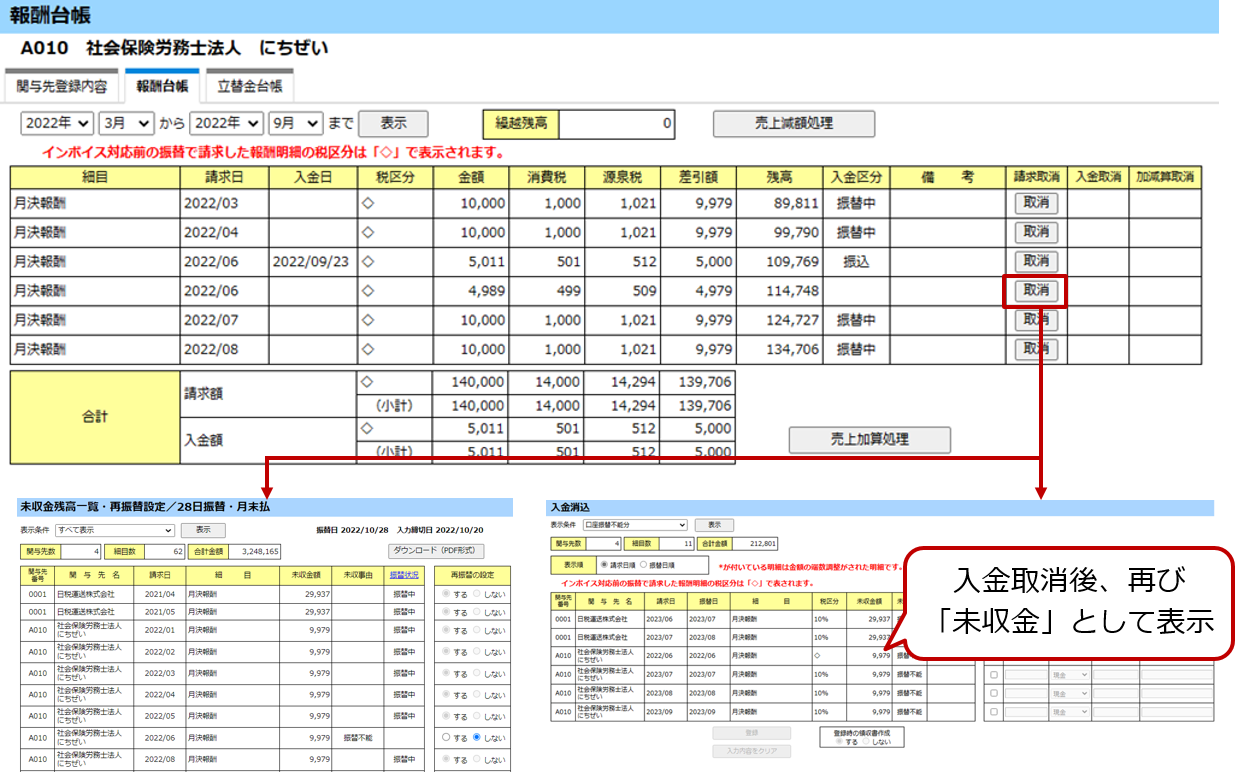
Task: Expand the start year dropdown showing 2022年
Action: [57, 123]
